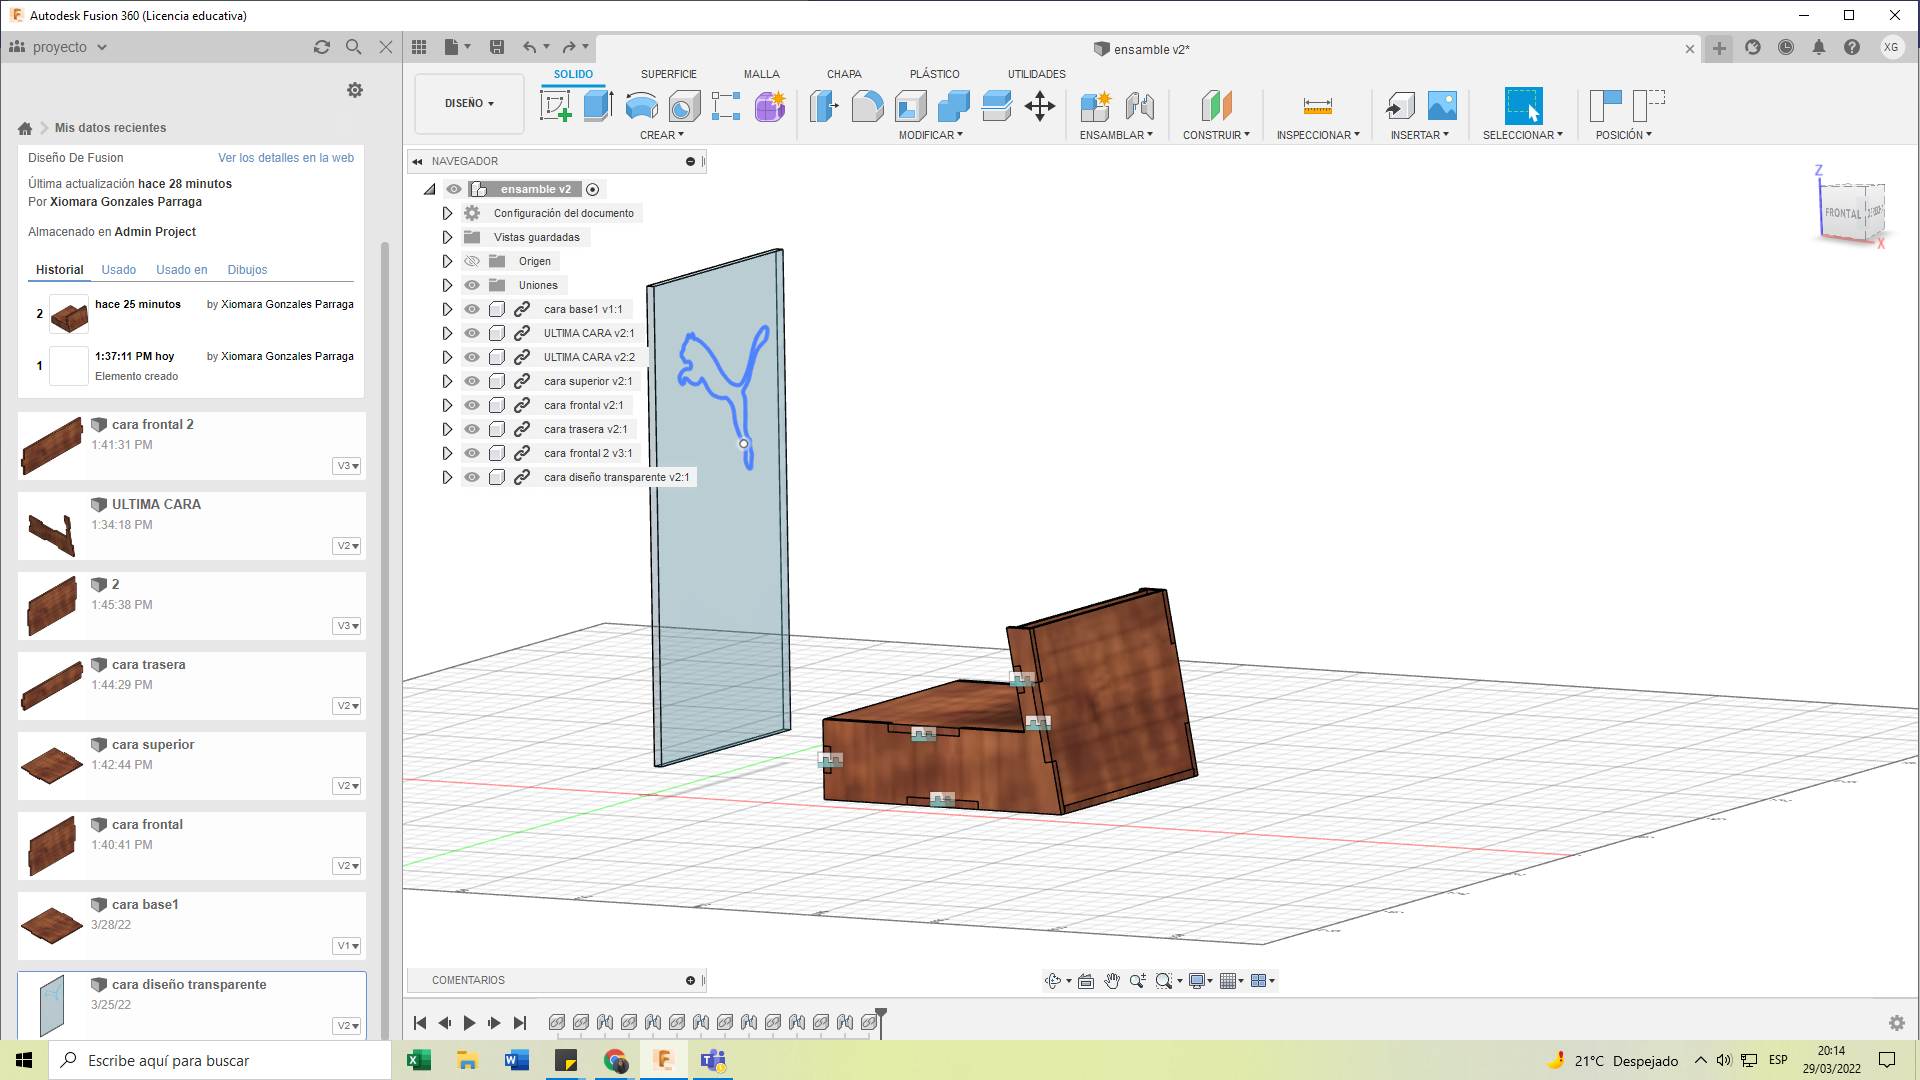Click the Orbit navigation icon
This screenshot has height=1080, width=1920.
tap(1052, 981)
